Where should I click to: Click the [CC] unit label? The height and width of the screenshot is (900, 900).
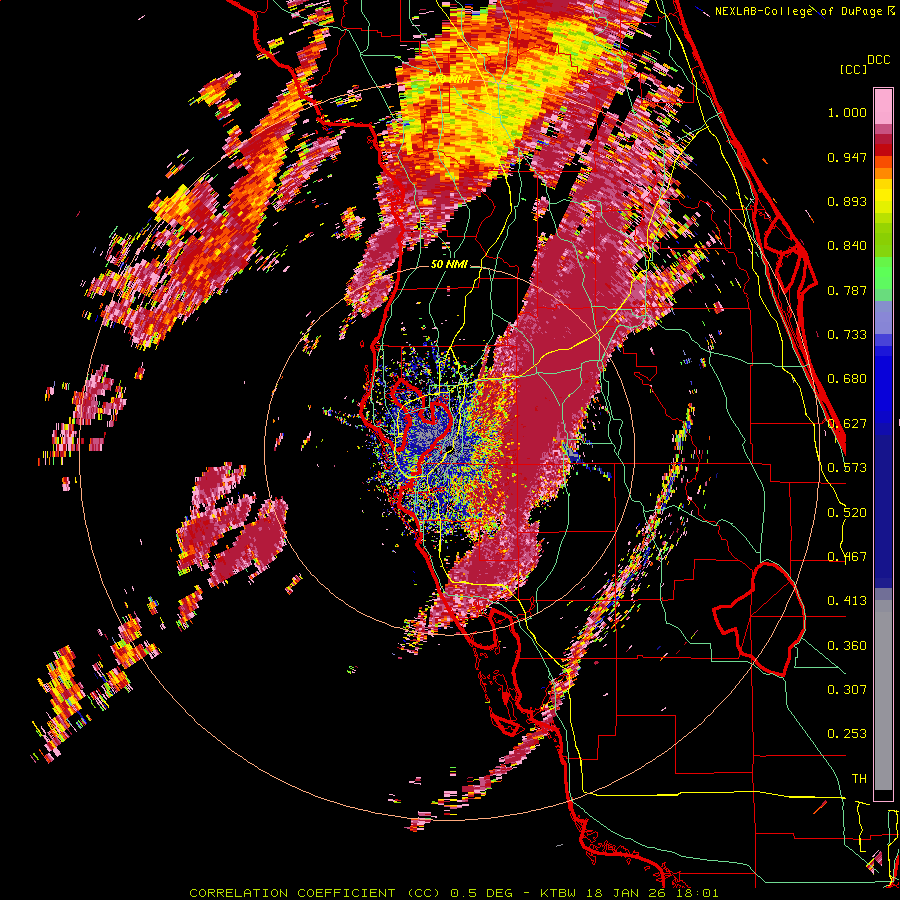click(x=853, y=69)
